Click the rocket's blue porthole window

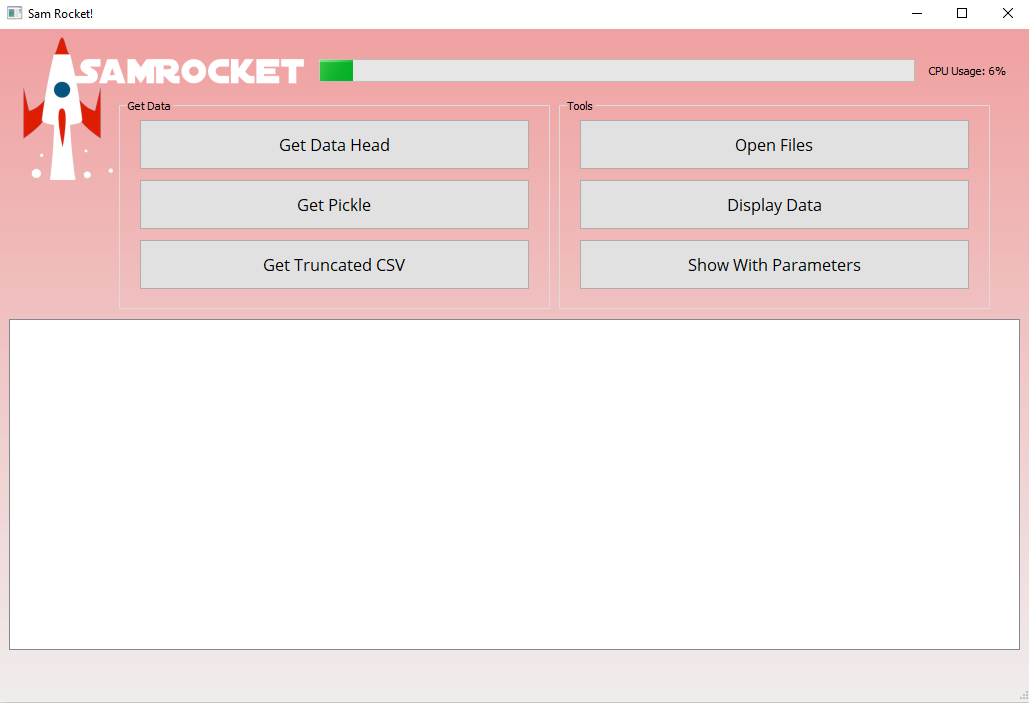click(x=62, y=87)
